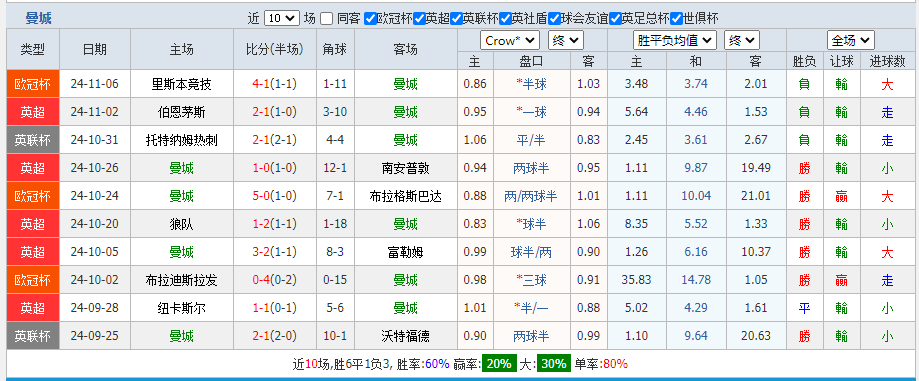Viewport: 919px width, 381px height.
Task: Uncheck the 球会友谊 filter checkbox
Action: (x=554, y=18)
